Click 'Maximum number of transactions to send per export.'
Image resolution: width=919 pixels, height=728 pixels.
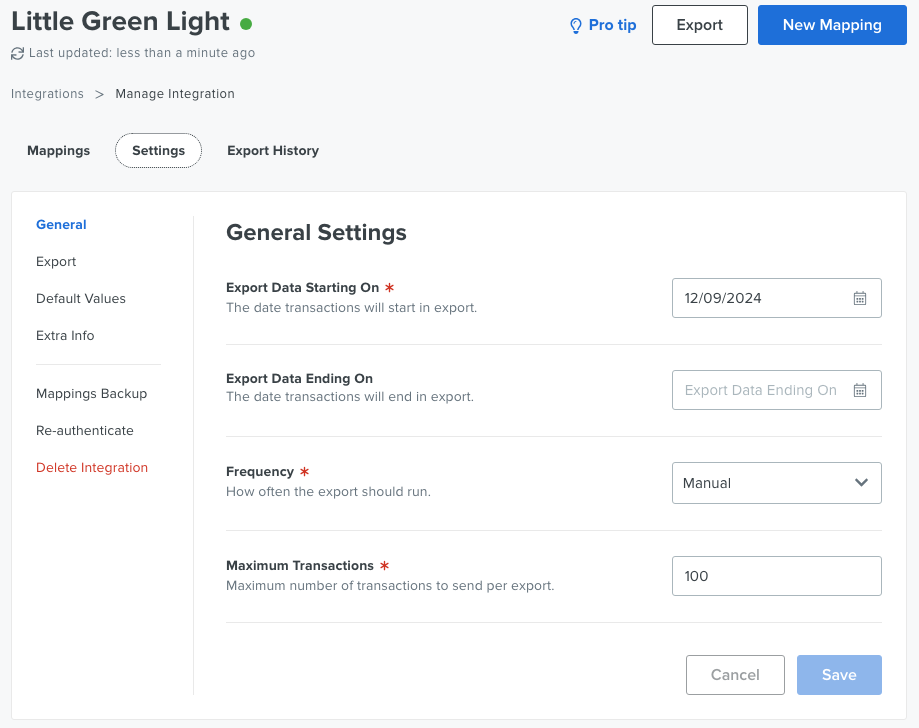click(390, 586)
